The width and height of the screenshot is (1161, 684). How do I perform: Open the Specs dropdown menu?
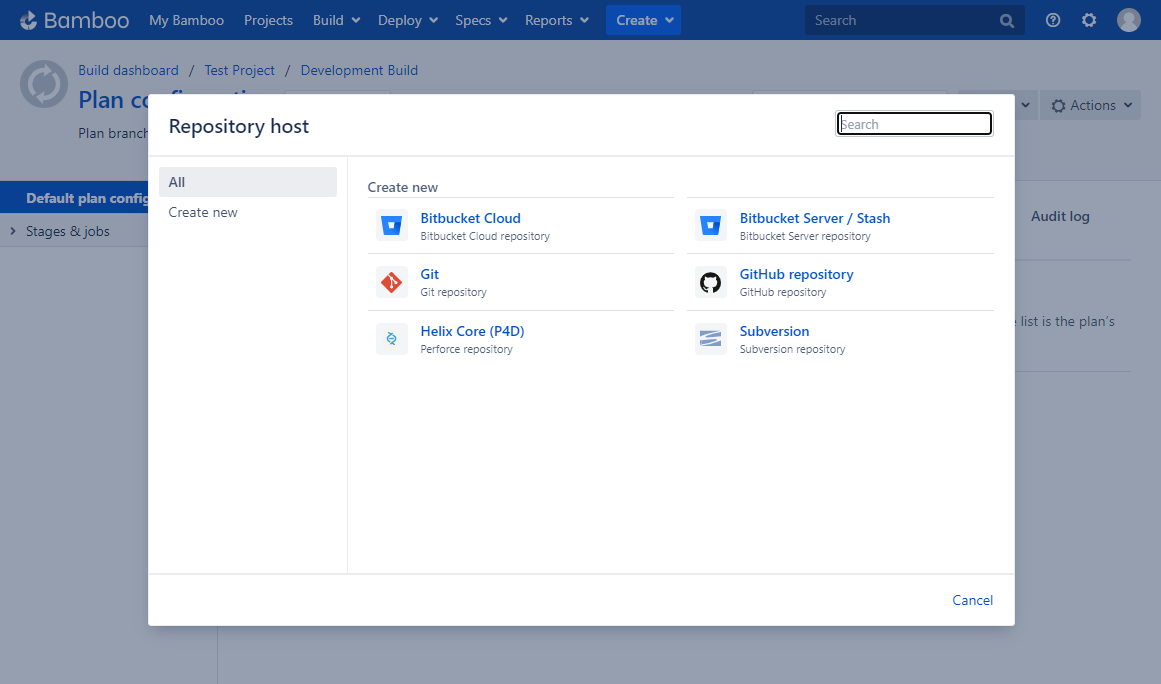tap(481, 20)
